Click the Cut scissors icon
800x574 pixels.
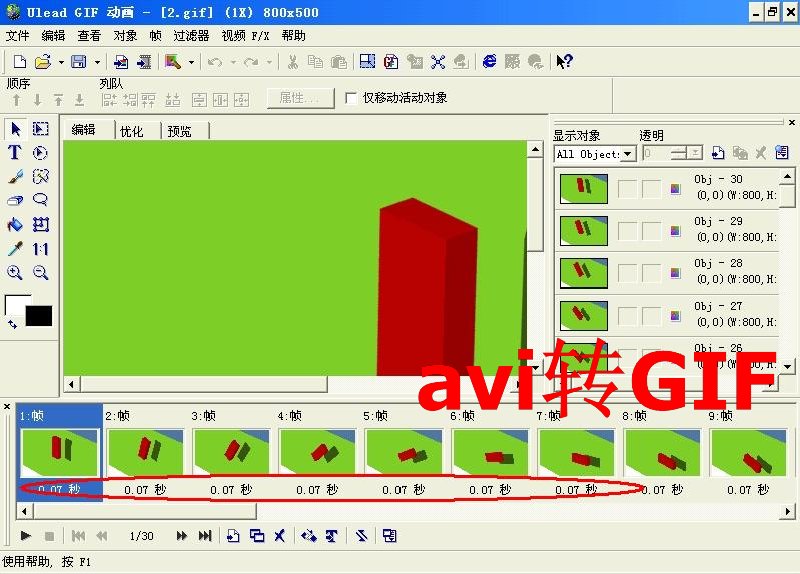point(292,62)
